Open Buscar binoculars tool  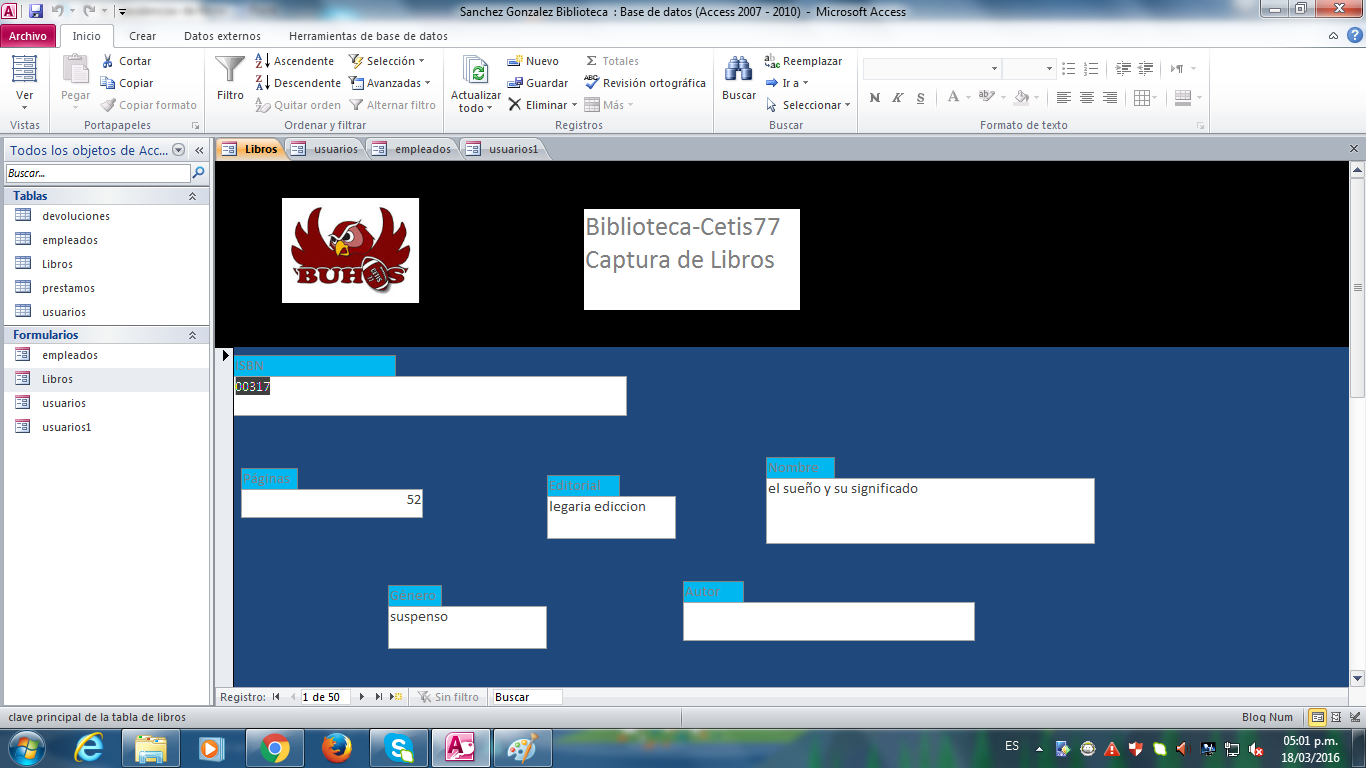[739, 78]
